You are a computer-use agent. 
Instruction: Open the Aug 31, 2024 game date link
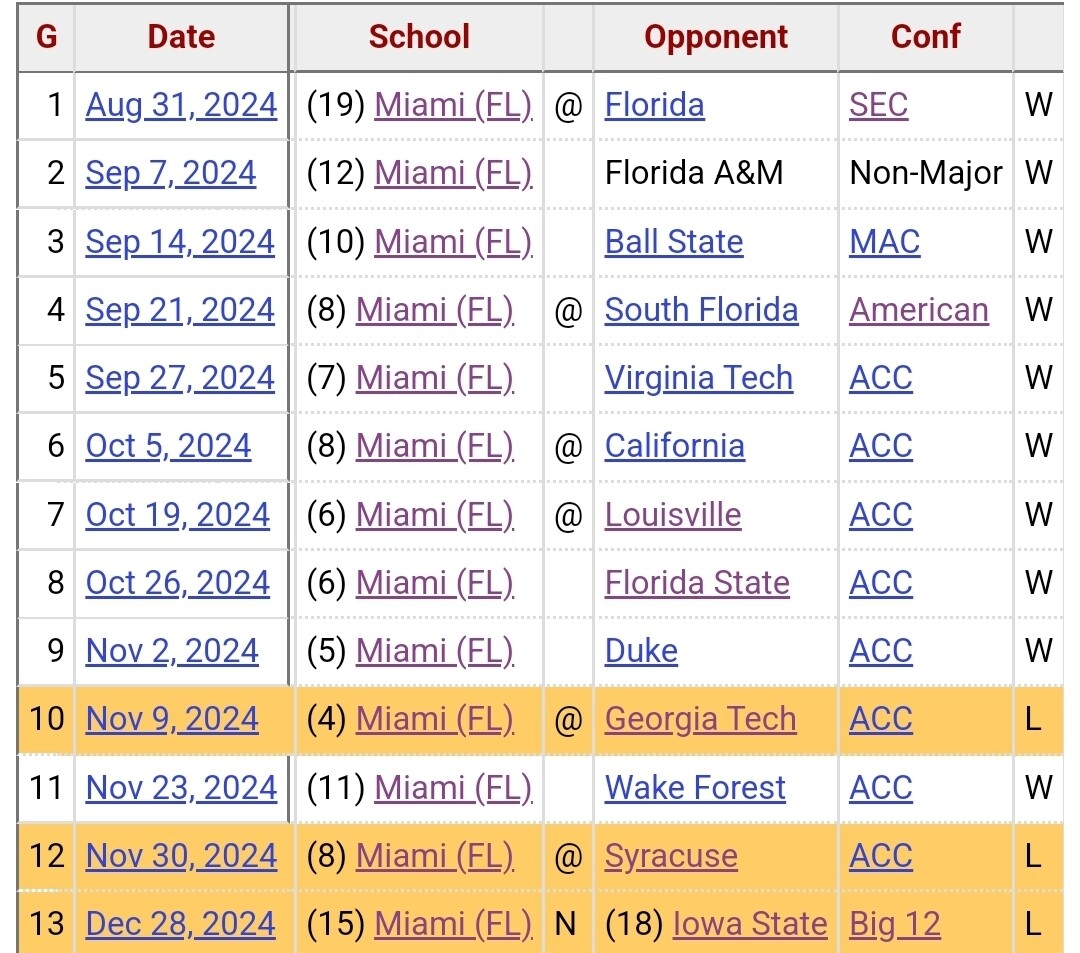pos(181,105)
